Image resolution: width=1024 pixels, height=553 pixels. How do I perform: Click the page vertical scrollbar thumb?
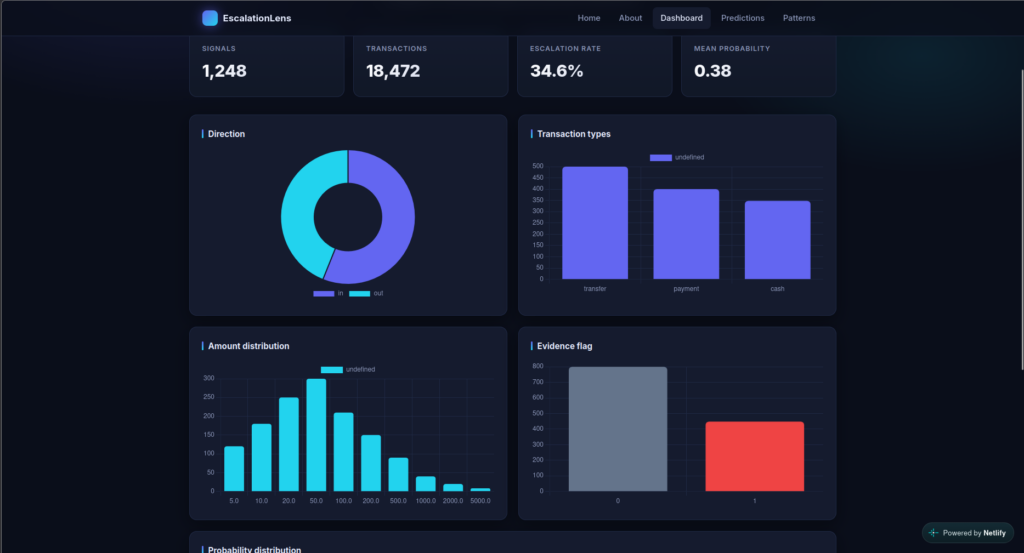1021,219
